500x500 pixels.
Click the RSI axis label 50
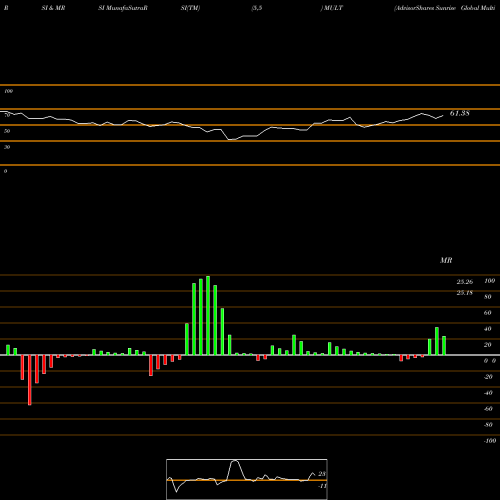(x=7, y=131)
